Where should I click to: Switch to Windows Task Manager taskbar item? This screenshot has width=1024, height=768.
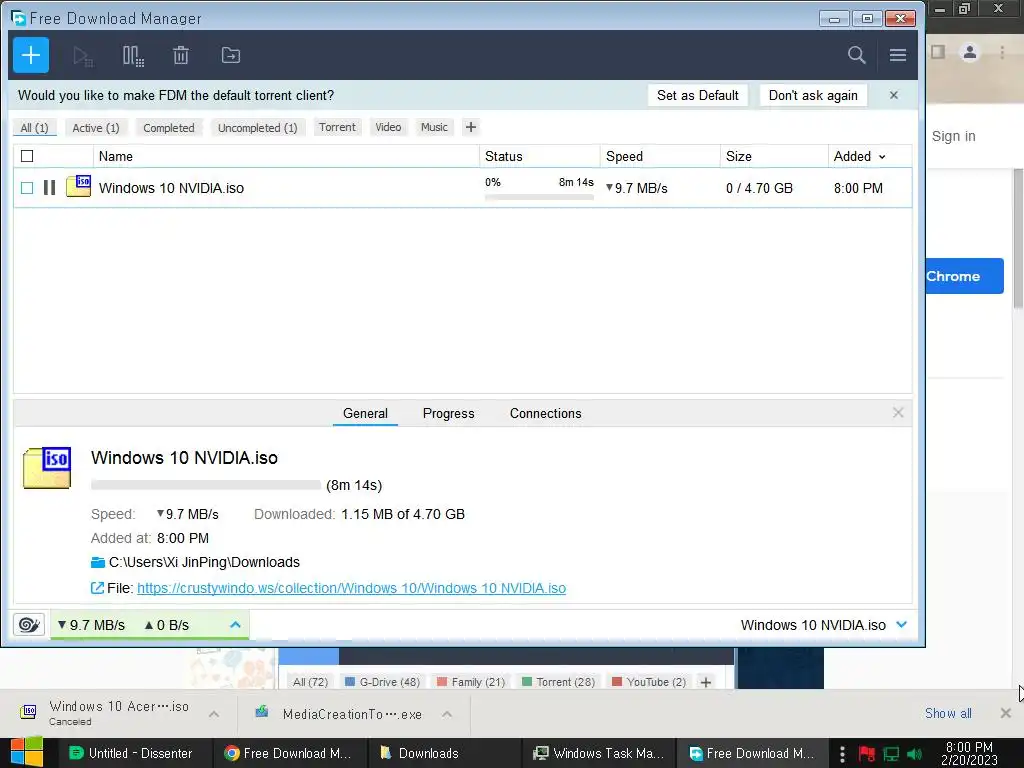point(598,753)
